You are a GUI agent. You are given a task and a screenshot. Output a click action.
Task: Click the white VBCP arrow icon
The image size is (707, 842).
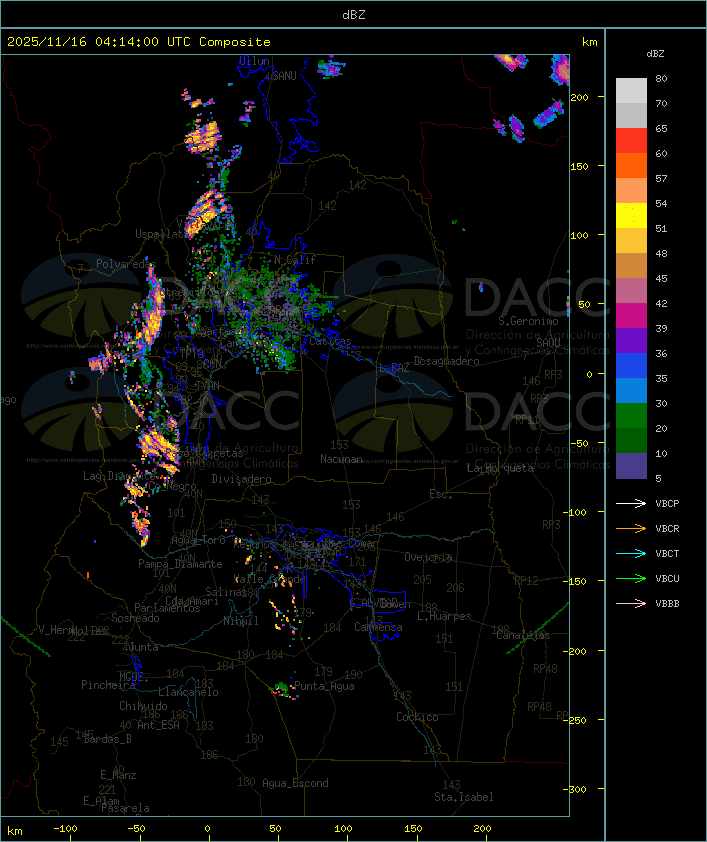pyautogui.click(x=631, y=504)
